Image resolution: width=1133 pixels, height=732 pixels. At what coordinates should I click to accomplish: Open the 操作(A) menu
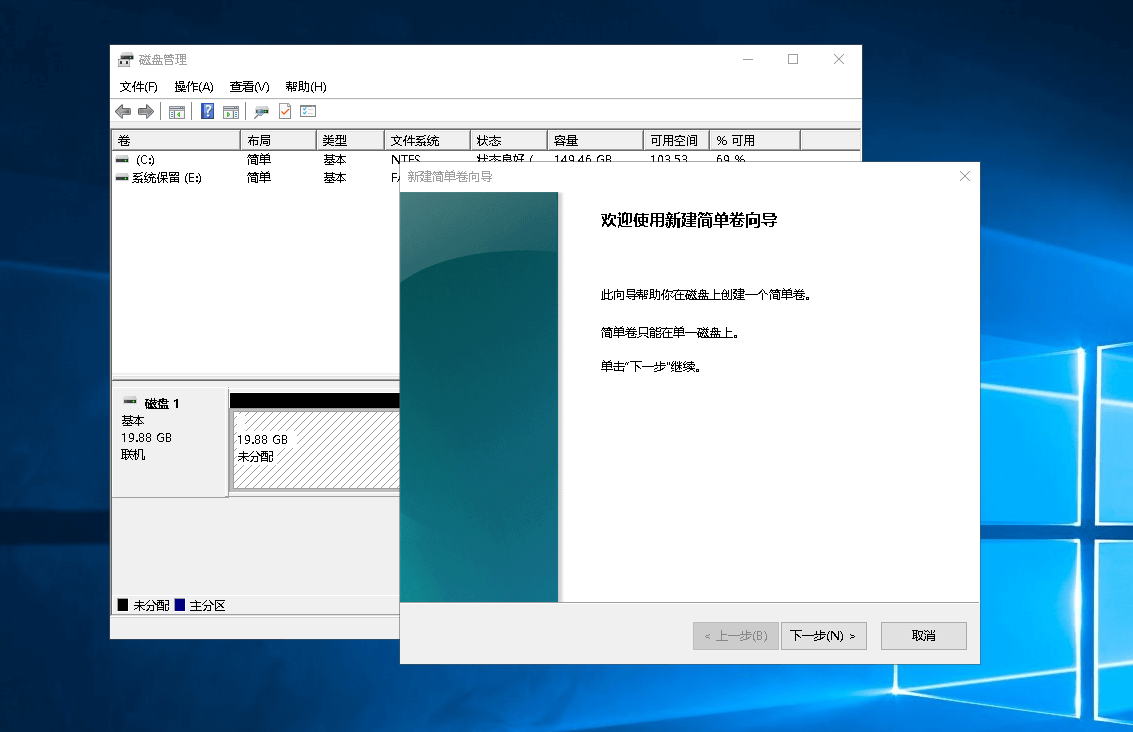193,87
